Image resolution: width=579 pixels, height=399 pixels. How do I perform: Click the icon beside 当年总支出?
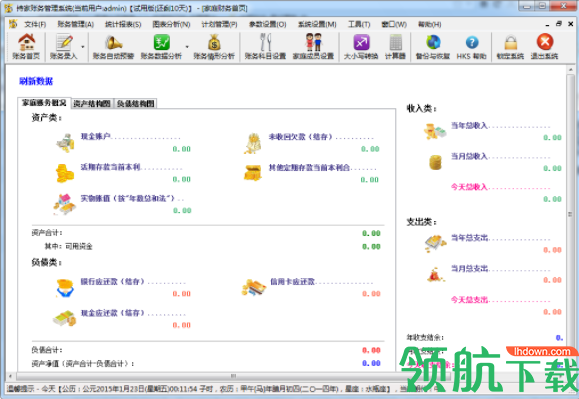(x=436, y=243)
